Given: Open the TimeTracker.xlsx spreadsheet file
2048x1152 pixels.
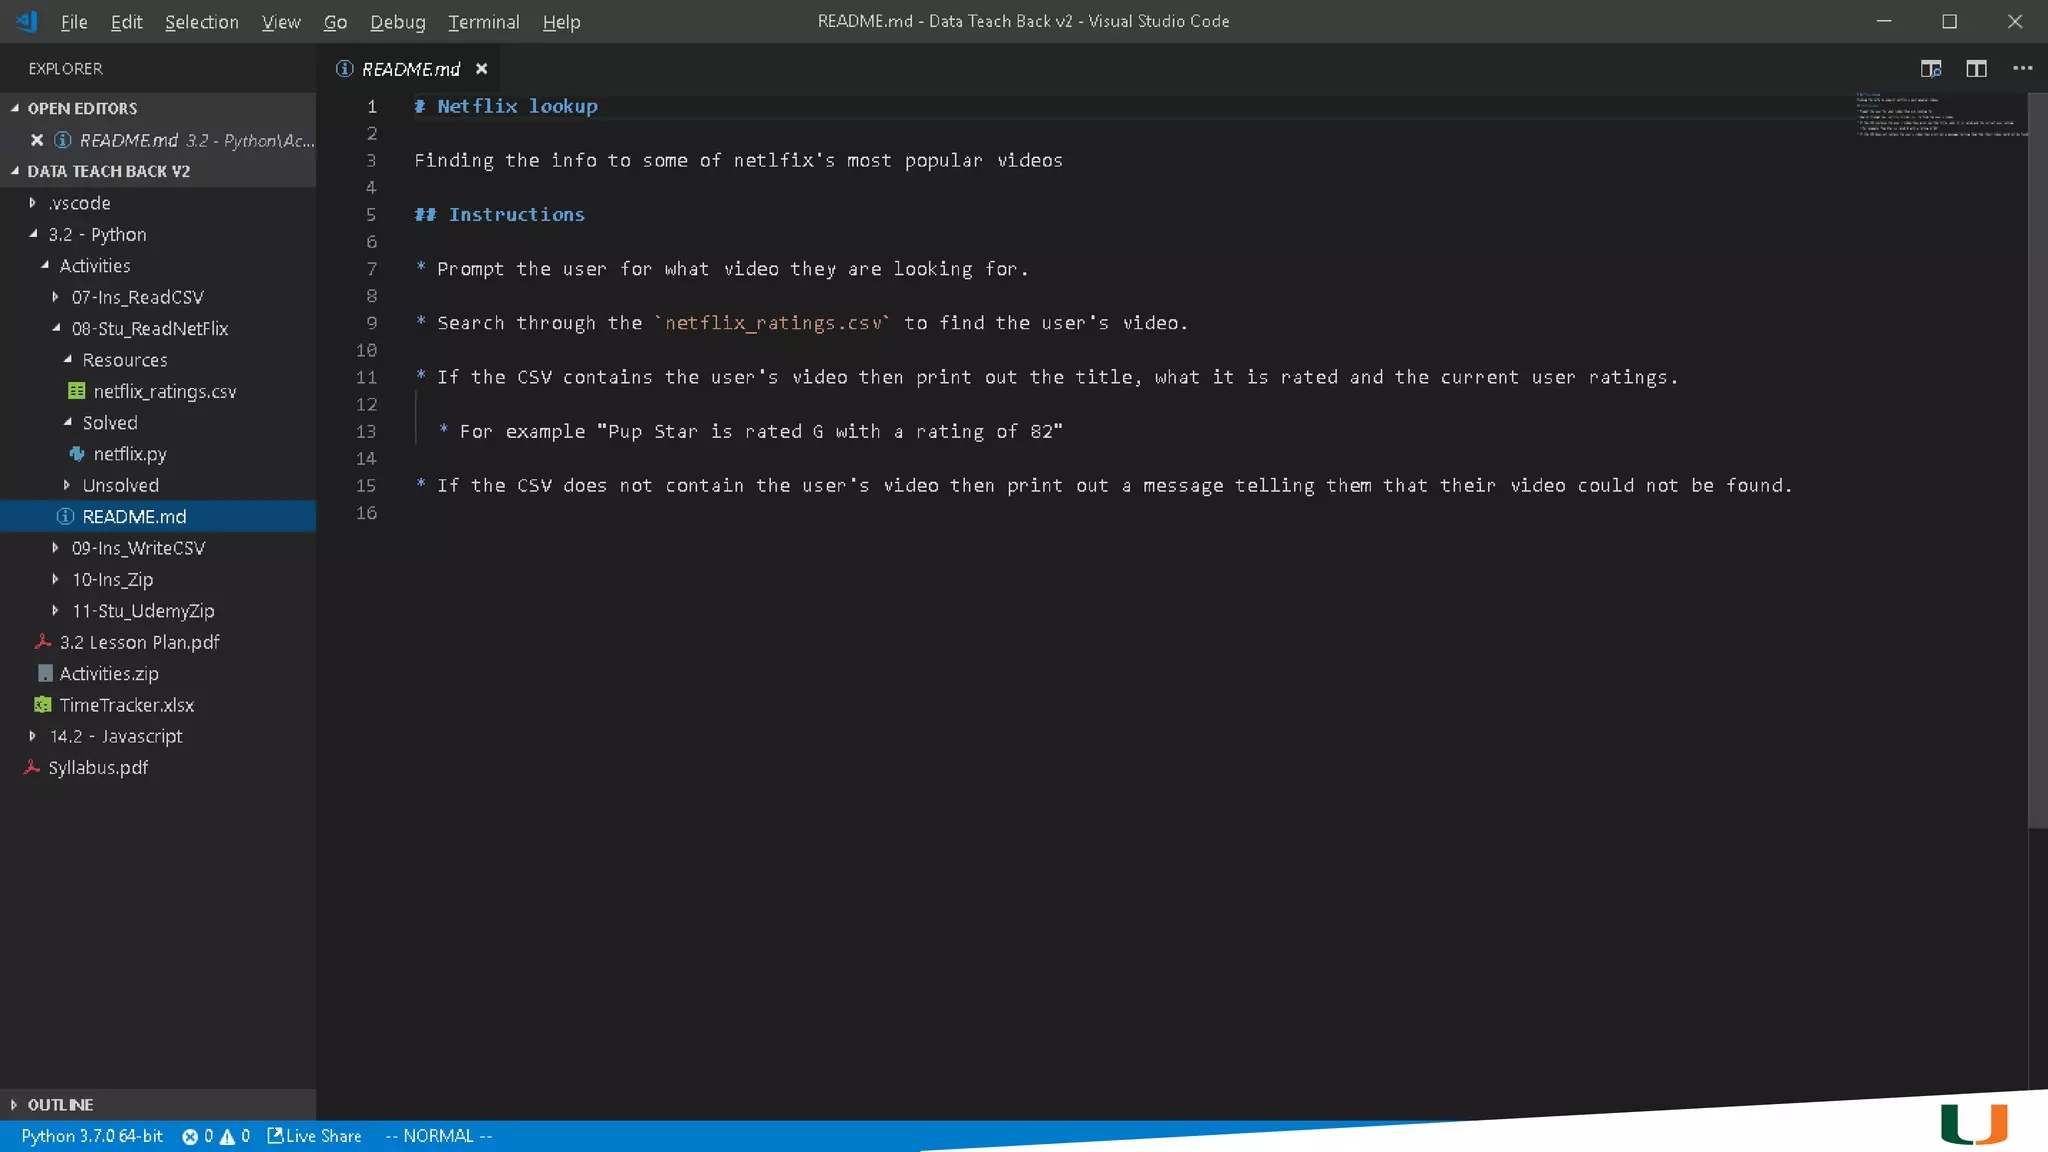Looking at the screenshot, I should pyautogui.click(x=126, y=705).
